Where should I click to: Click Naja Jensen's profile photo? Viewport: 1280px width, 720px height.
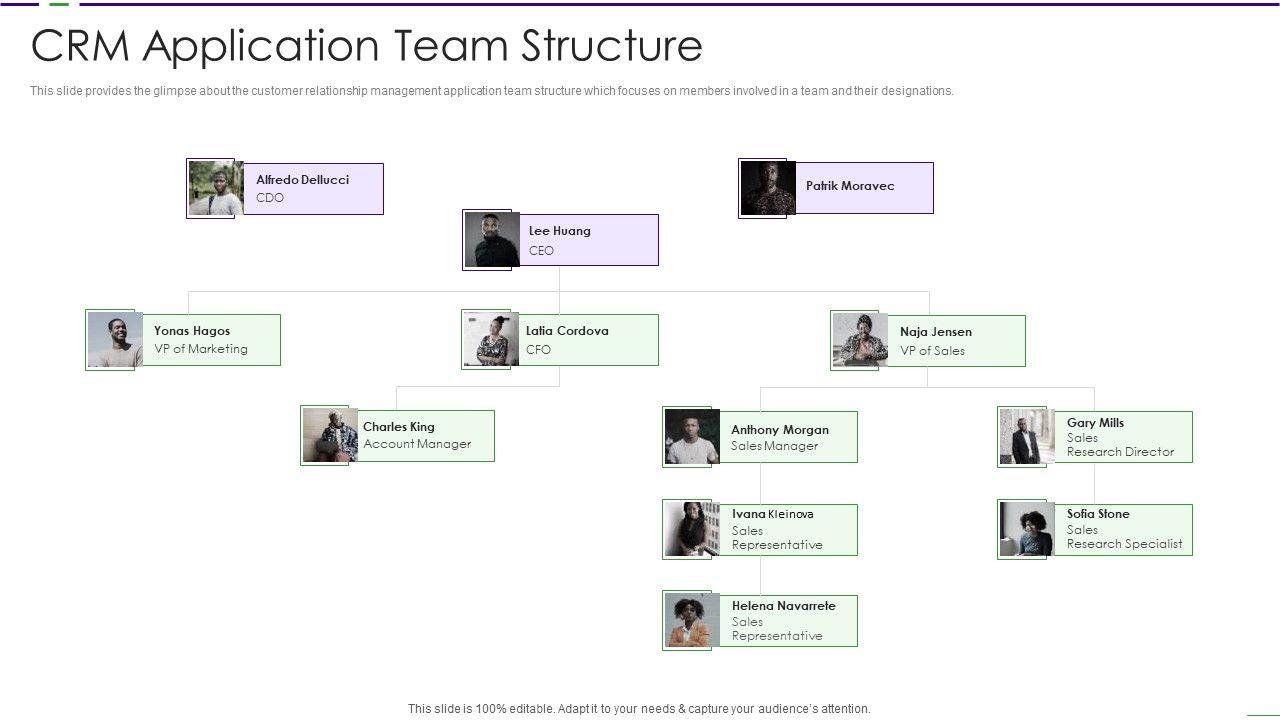[860, 340]
